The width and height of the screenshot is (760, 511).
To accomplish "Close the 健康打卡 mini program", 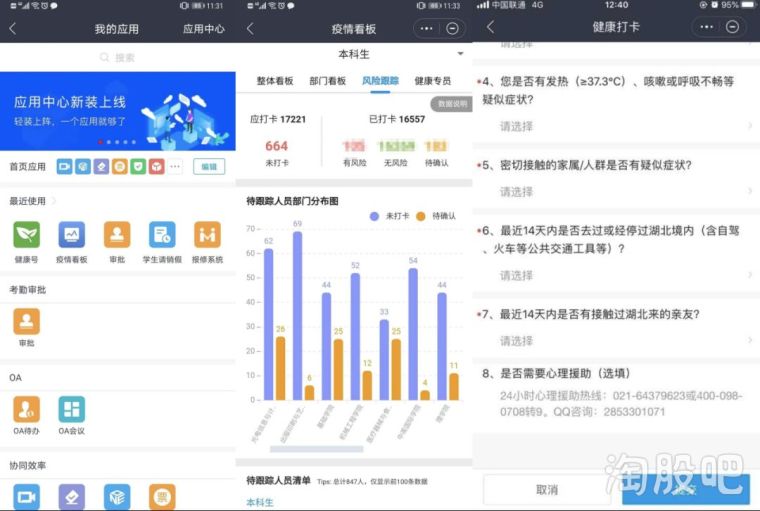I will pyautogui.click(x=732, y=27).
